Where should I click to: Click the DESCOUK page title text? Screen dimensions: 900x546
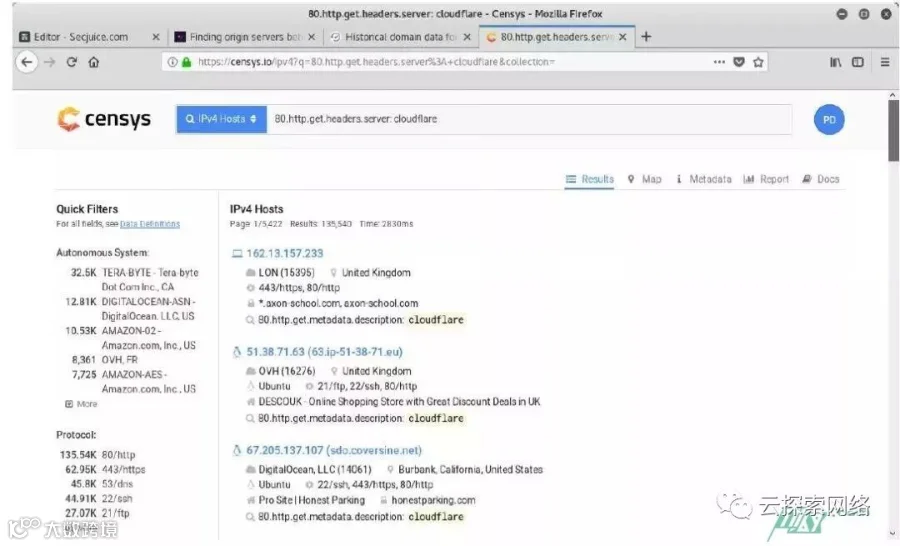tap(399, 402)
